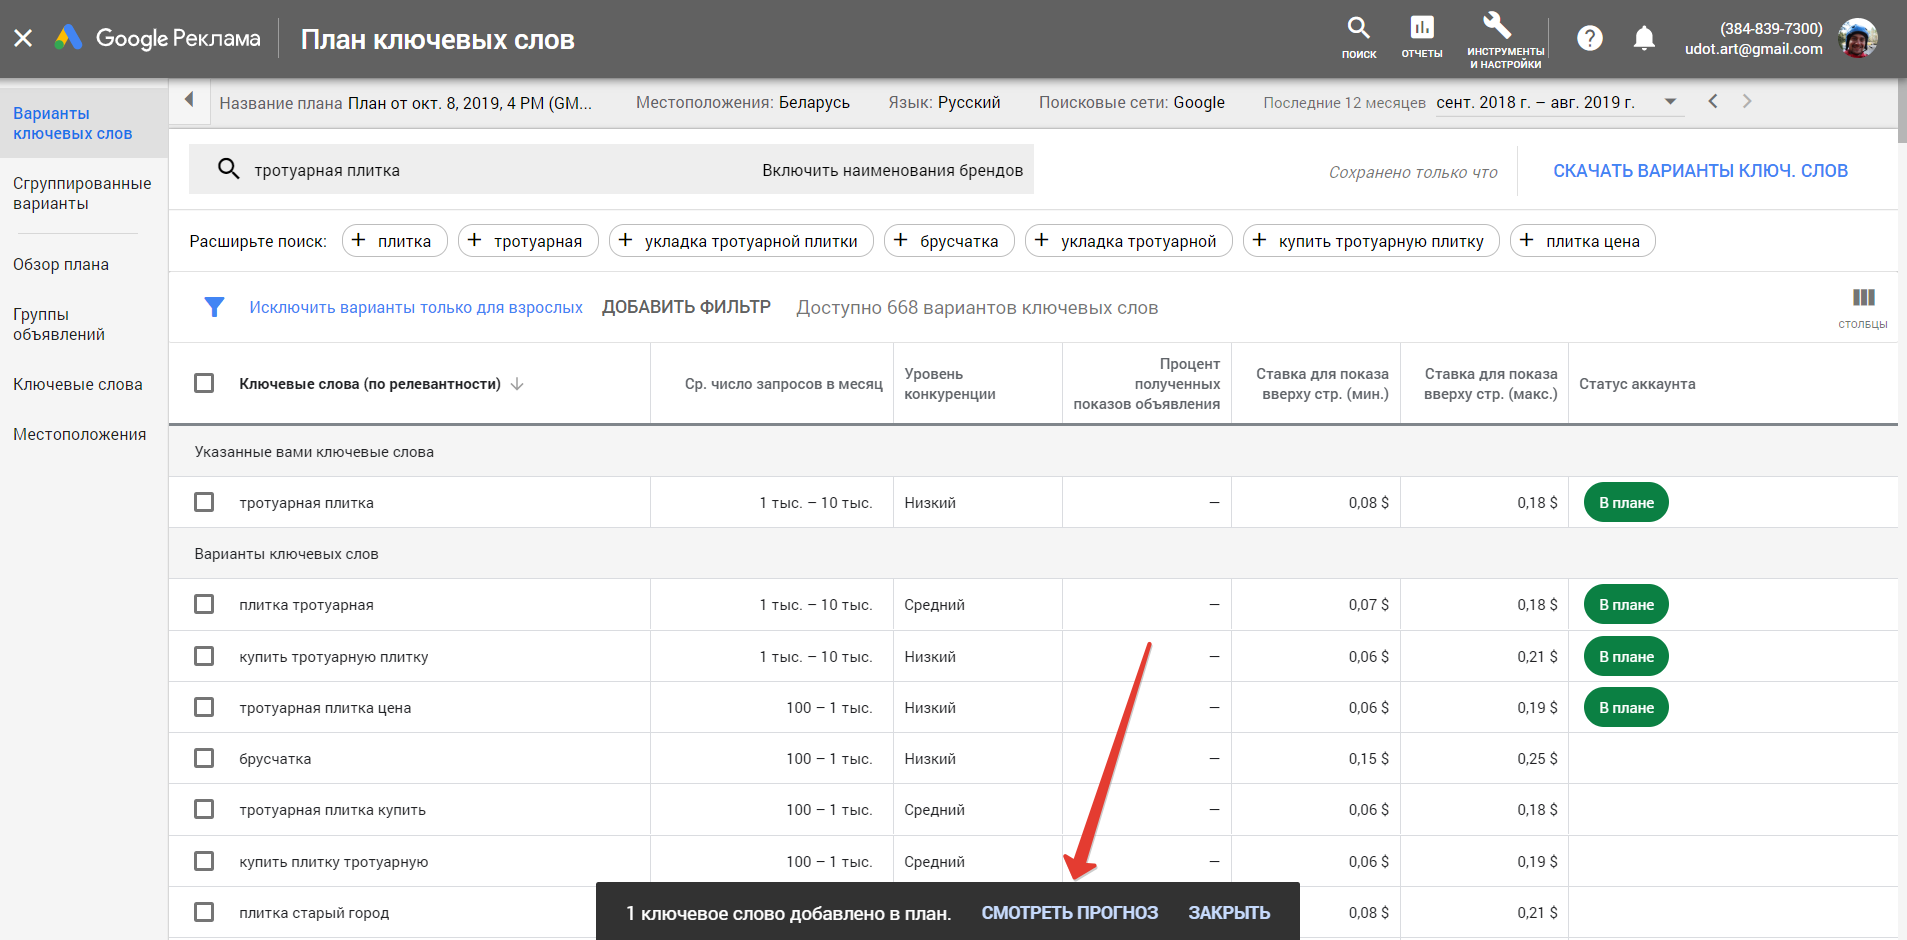This screenshot has width=1907, height=940.
Task: Tick the checkbox for брусчатка
Action: (x=204, y=758)
